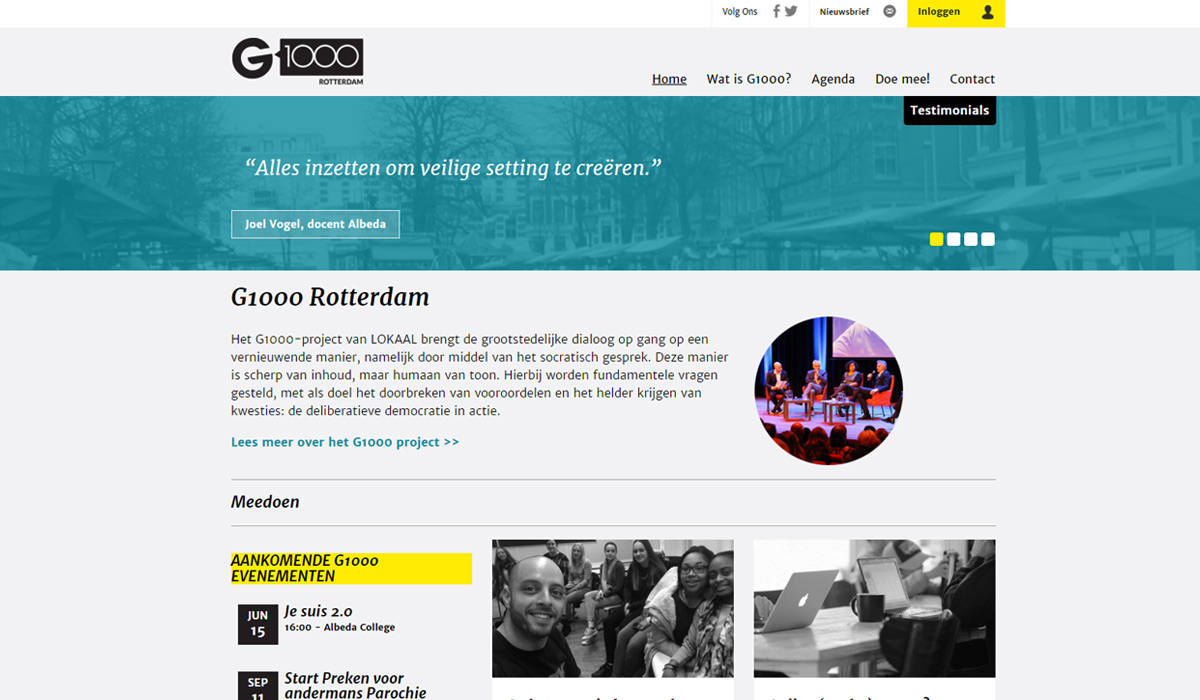Open the G1000 Facebook page icon

776,12
